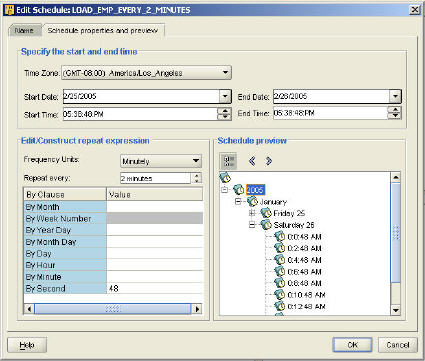Click the By Clause column header
This screenshot has height=361, width=425.
pyautogui.click(x=65, y=194)
